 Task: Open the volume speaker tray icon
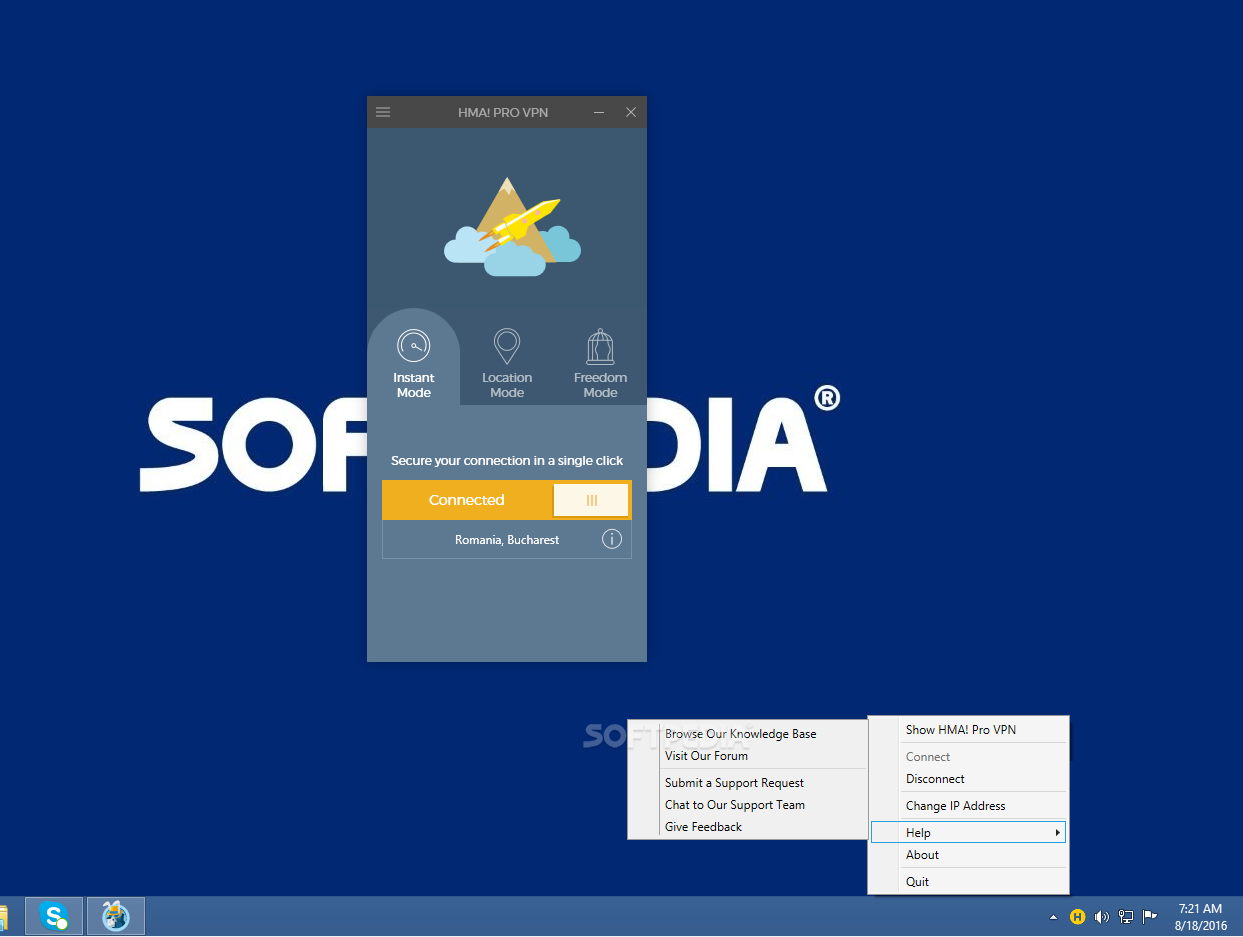(1102, 916)
